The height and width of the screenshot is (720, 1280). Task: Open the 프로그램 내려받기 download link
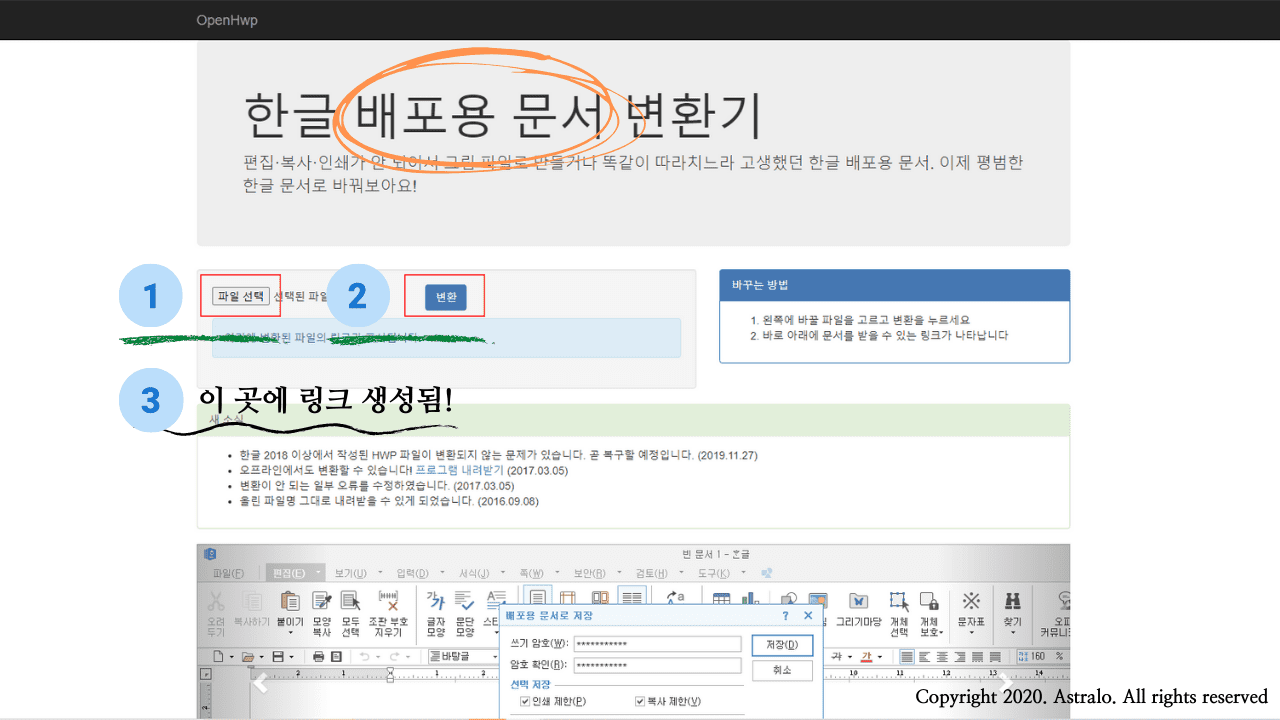coord(461,469)
